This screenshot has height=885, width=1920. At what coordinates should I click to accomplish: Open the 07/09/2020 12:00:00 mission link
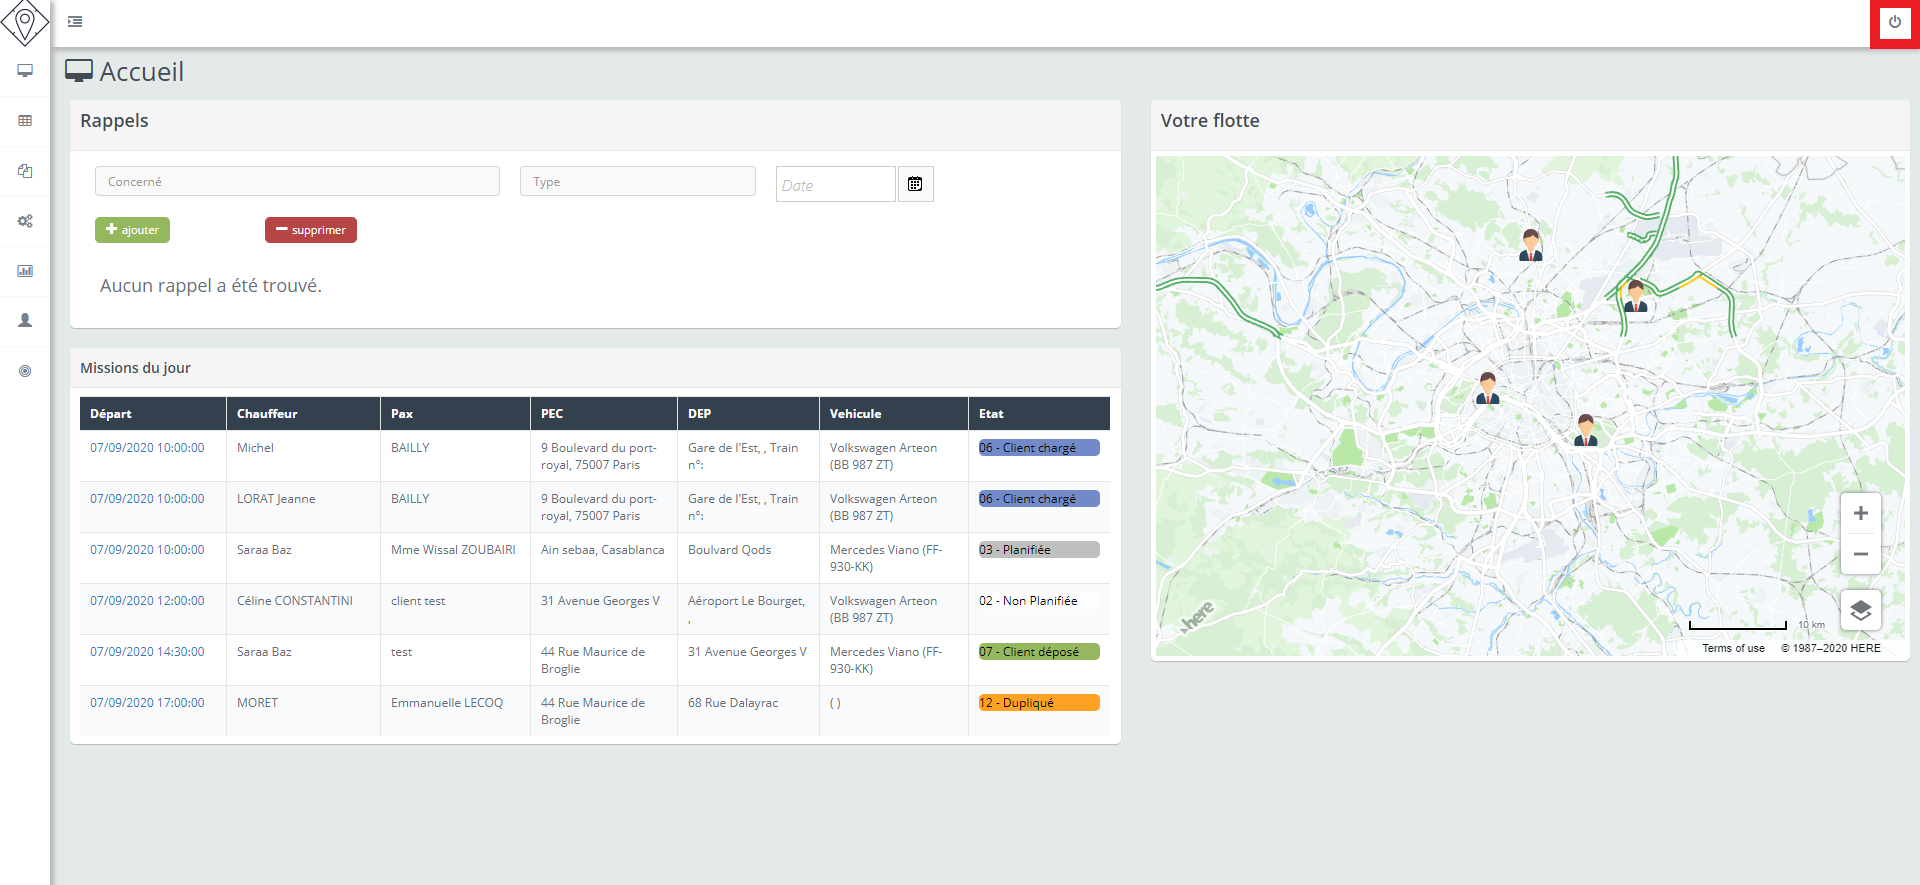[x=147, y=601]
